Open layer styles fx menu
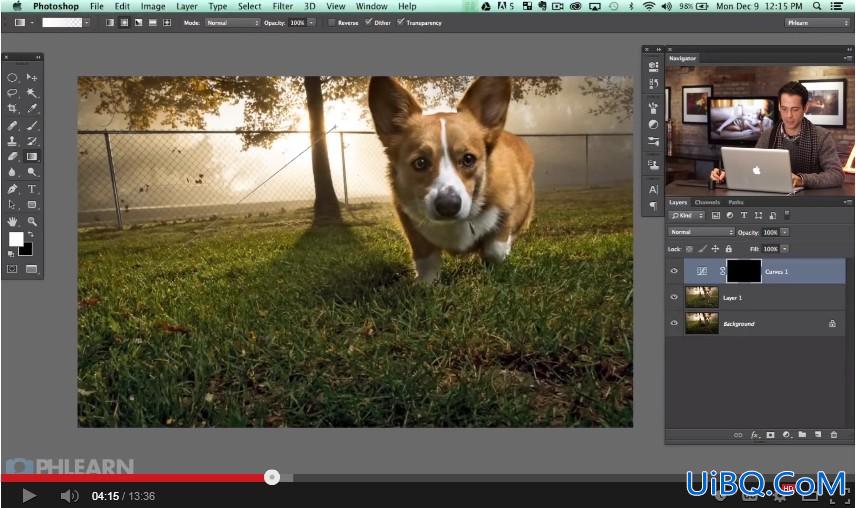The width and height of the screenshot is (856, 508). (754, 435)
